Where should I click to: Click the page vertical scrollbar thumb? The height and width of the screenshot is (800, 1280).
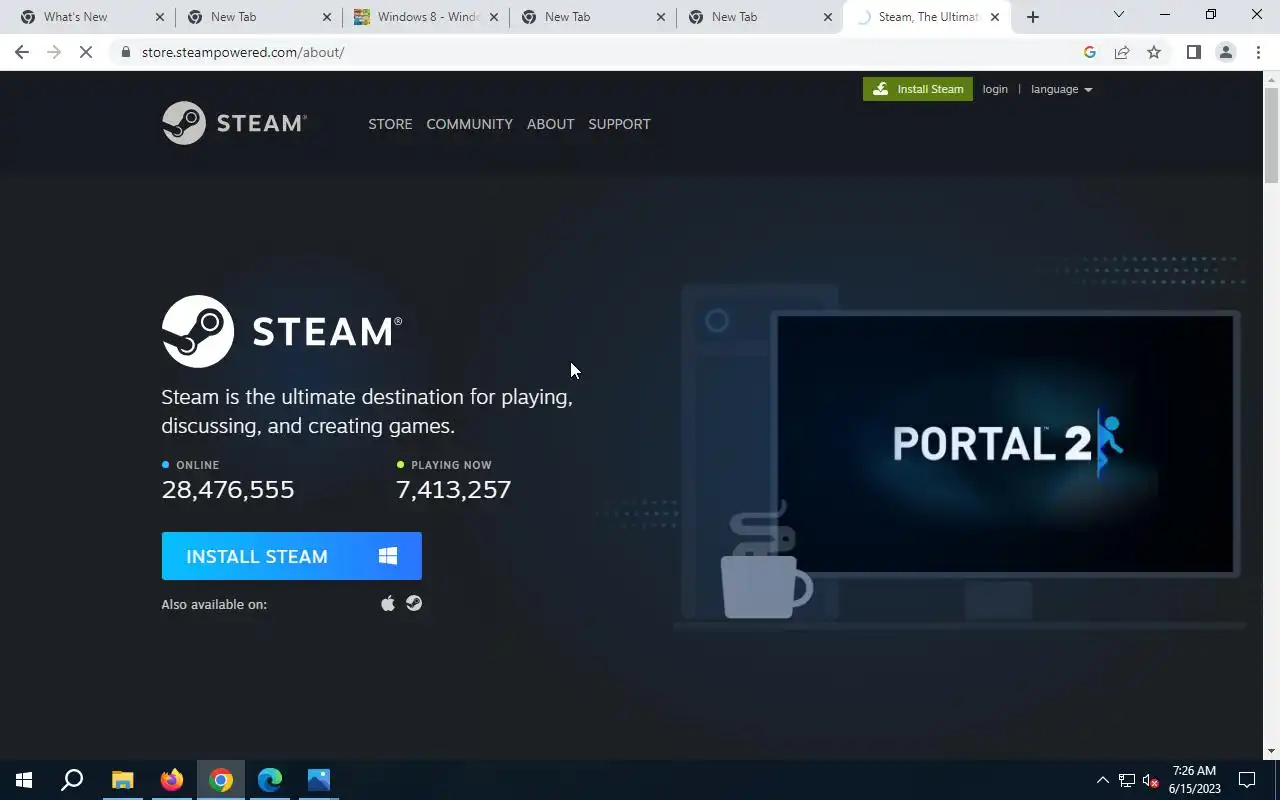[x=1271, y=135]
